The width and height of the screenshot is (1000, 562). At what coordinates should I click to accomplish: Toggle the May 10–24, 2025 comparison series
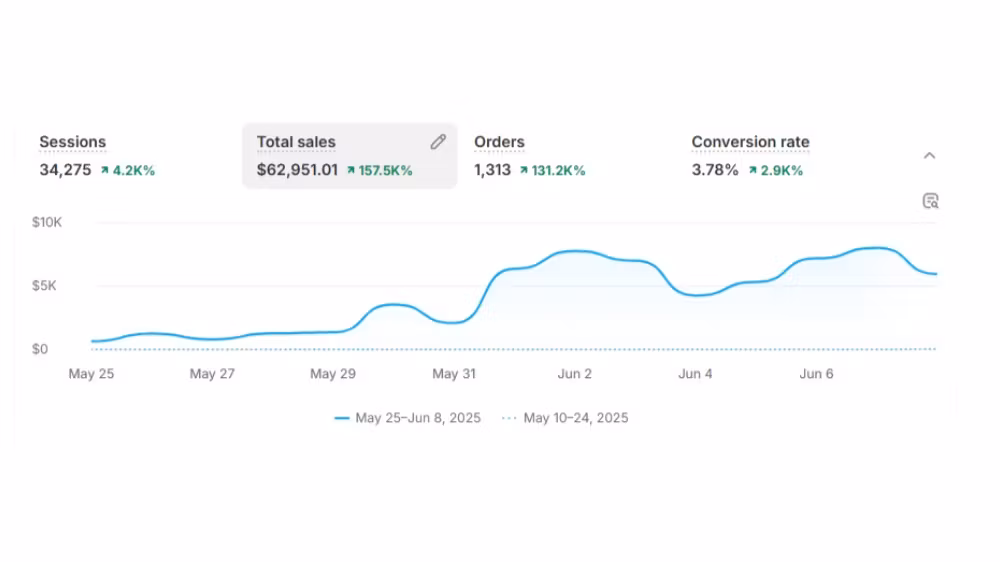point(575,418)
